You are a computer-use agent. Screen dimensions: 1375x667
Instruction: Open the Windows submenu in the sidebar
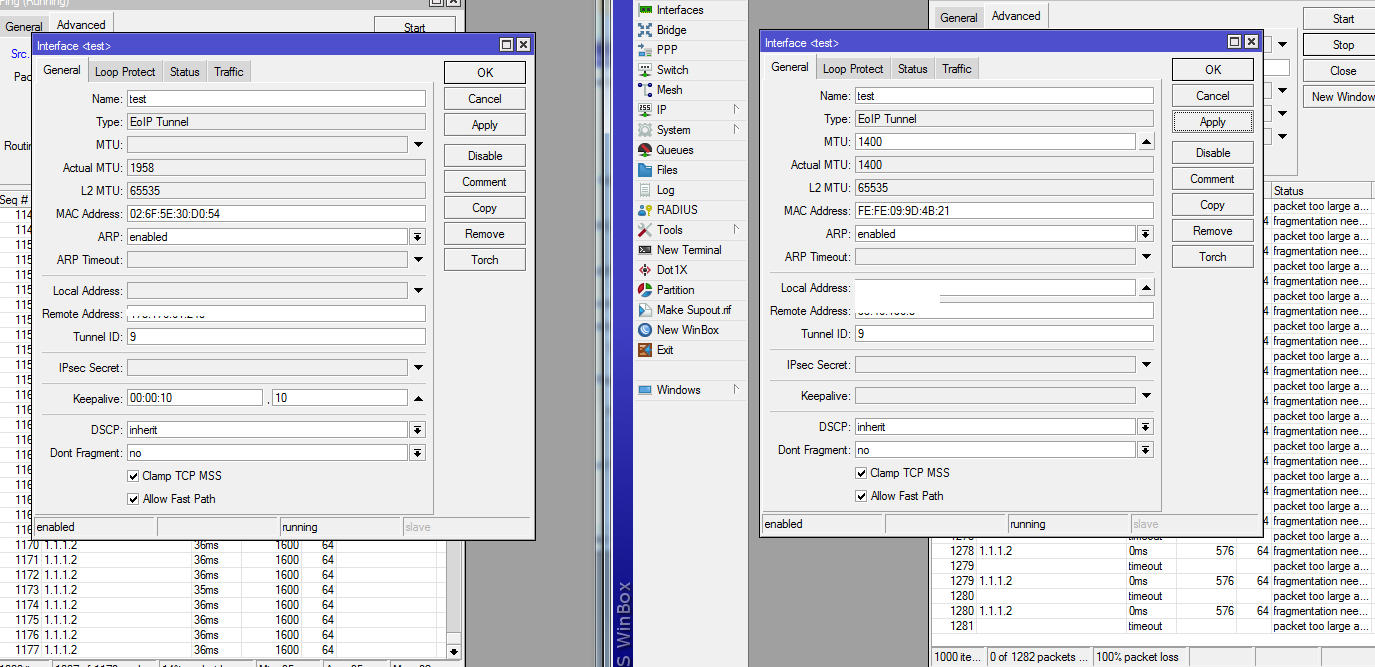click(x=690, y=390)
